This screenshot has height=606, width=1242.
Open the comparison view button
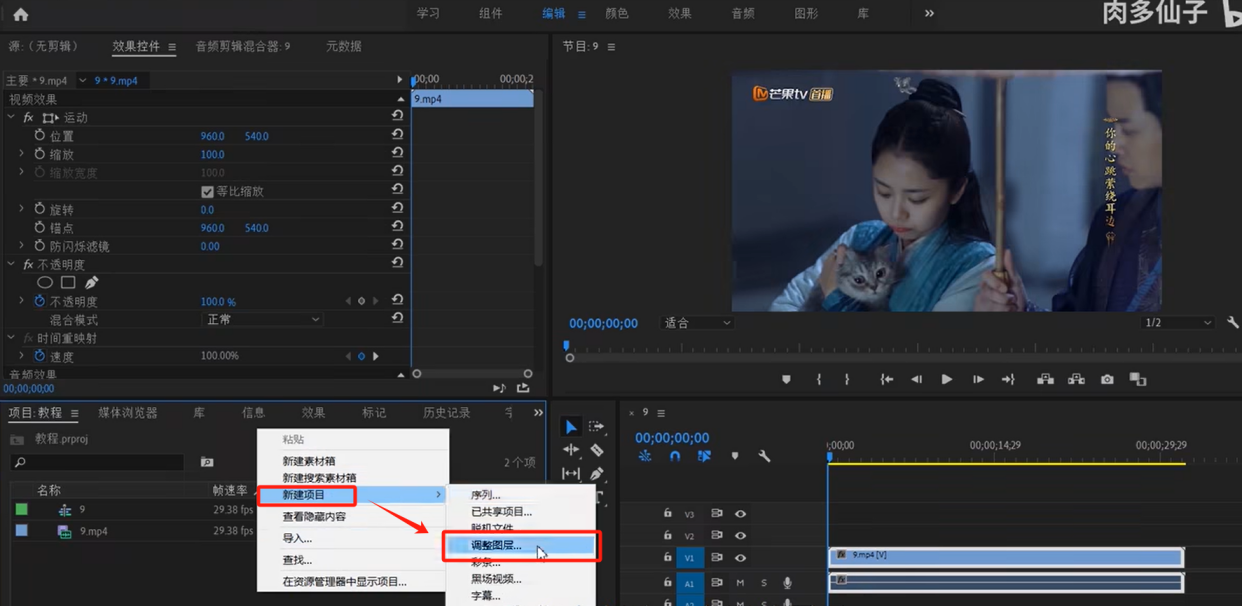1138,379
